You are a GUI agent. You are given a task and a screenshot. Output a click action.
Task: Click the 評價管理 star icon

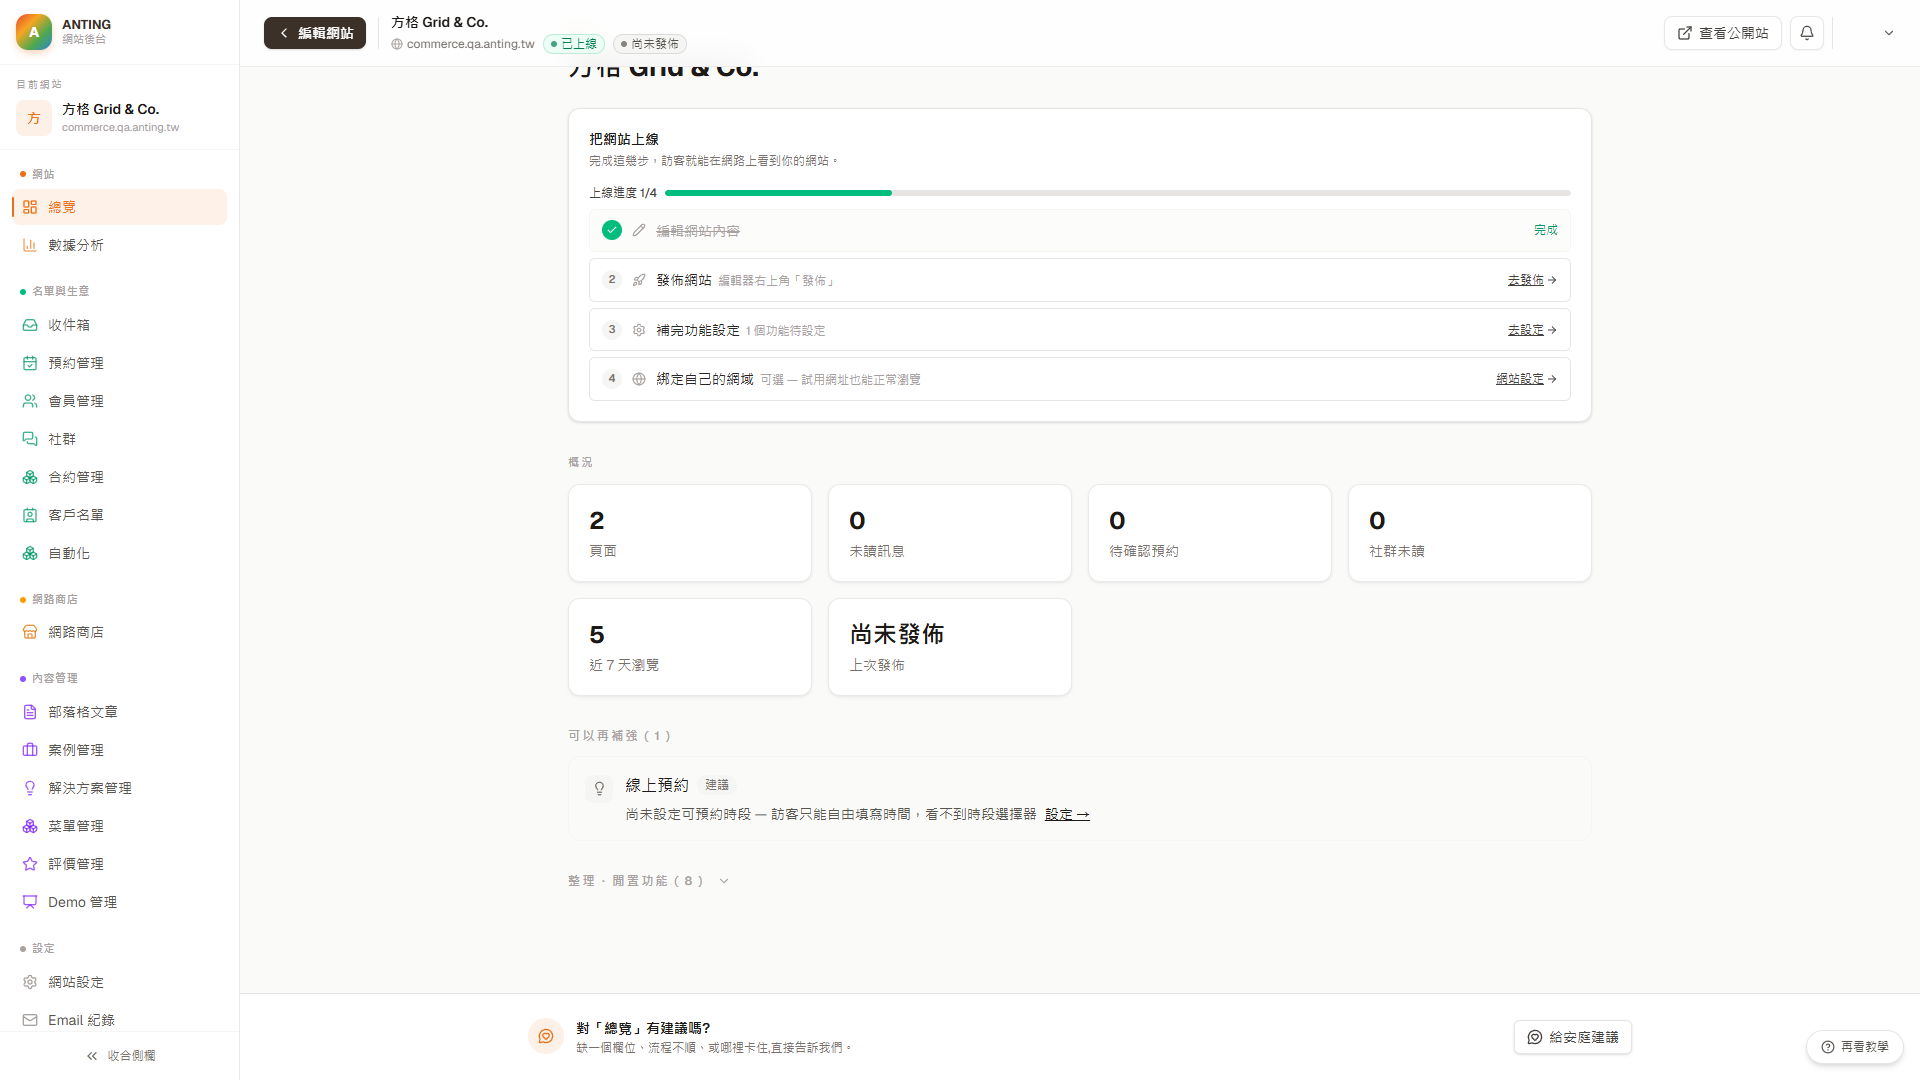30,864
